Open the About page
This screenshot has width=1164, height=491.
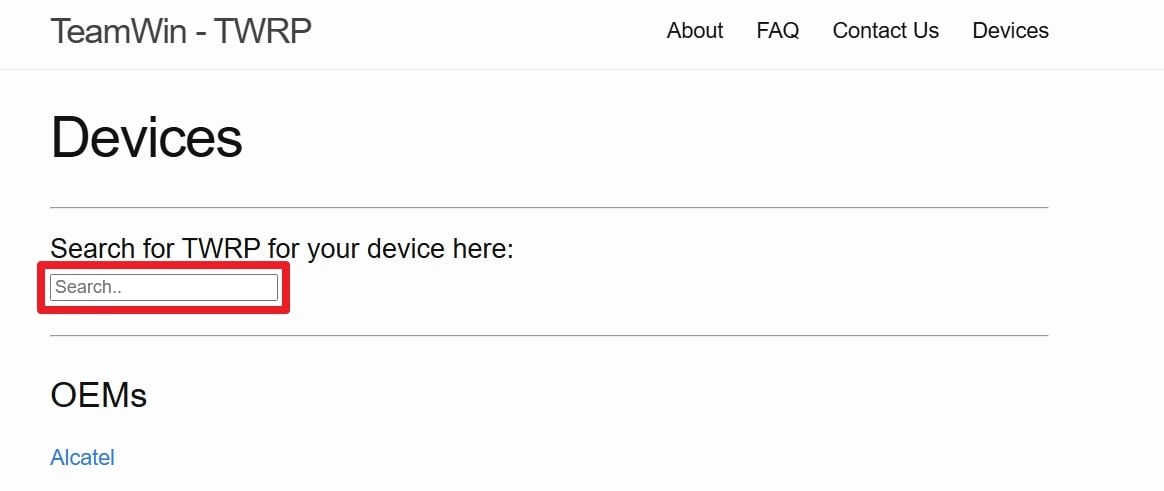(x=695, y=31)
